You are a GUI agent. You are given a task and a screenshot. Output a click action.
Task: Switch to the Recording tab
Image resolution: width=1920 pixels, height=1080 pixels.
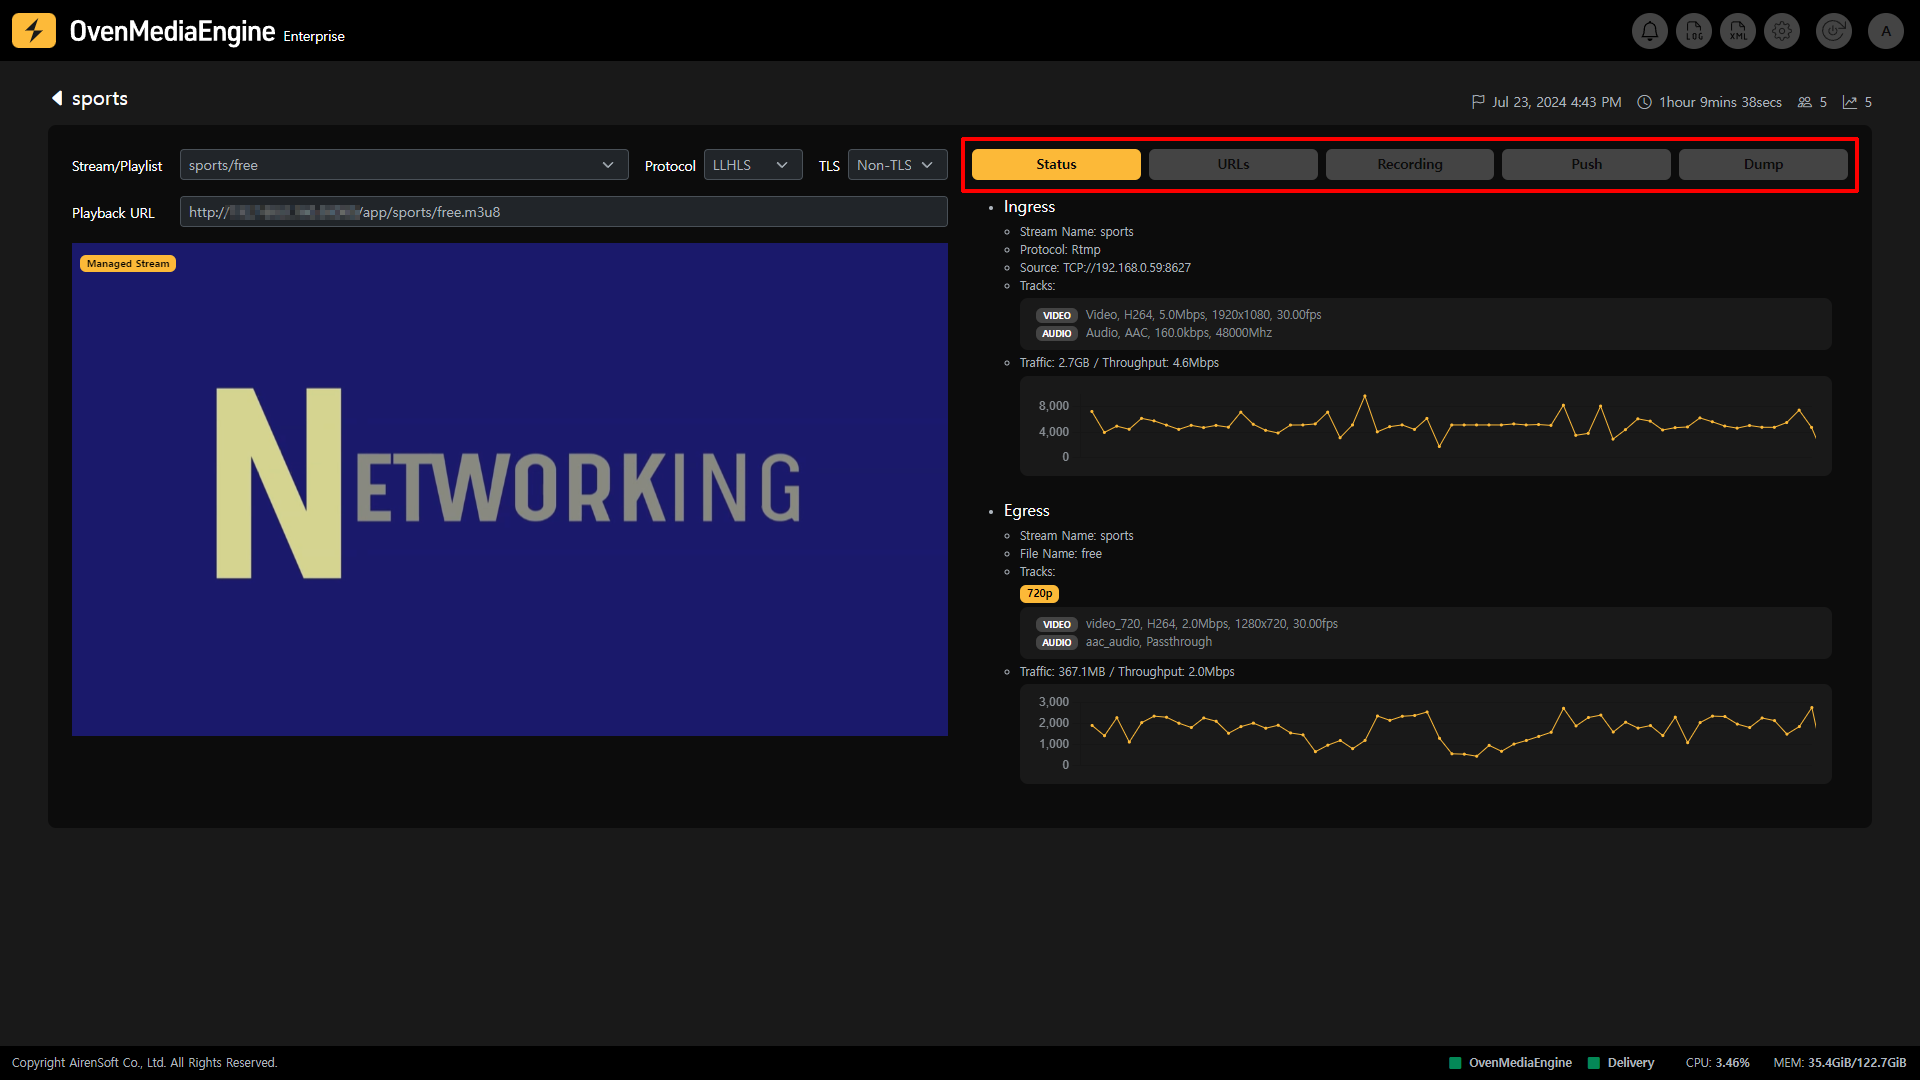[x=1409, y=164]
